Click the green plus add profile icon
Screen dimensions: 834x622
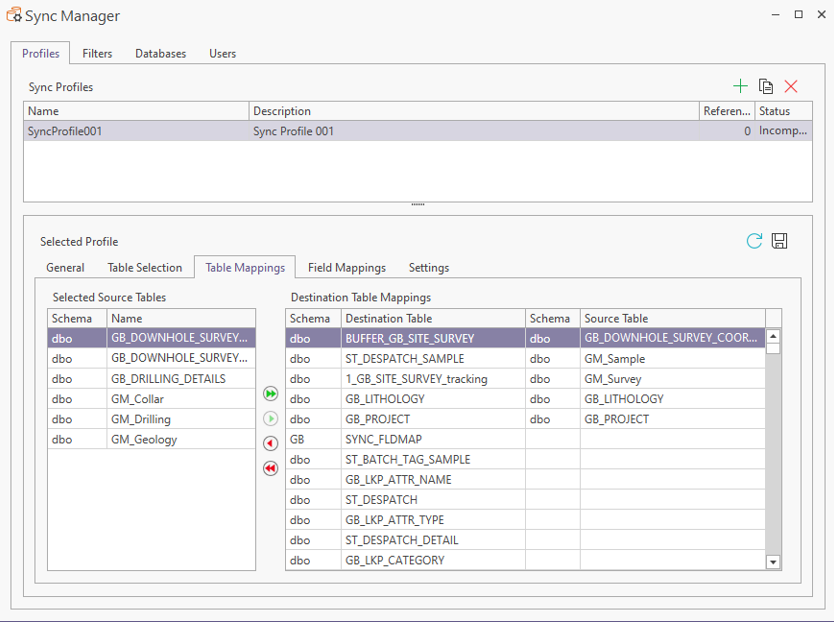[740, 87]
